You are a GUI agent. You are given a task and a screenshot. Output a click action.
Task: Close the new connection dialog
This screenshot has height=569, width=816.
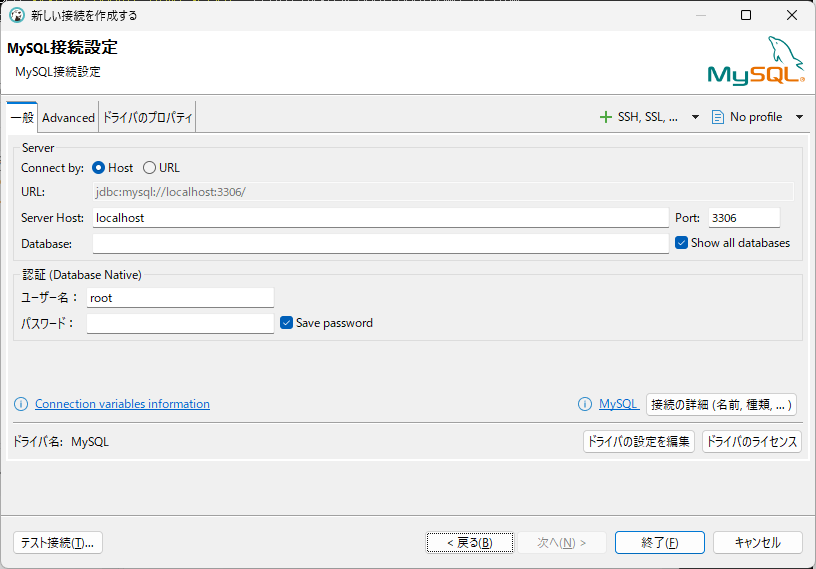792,15
